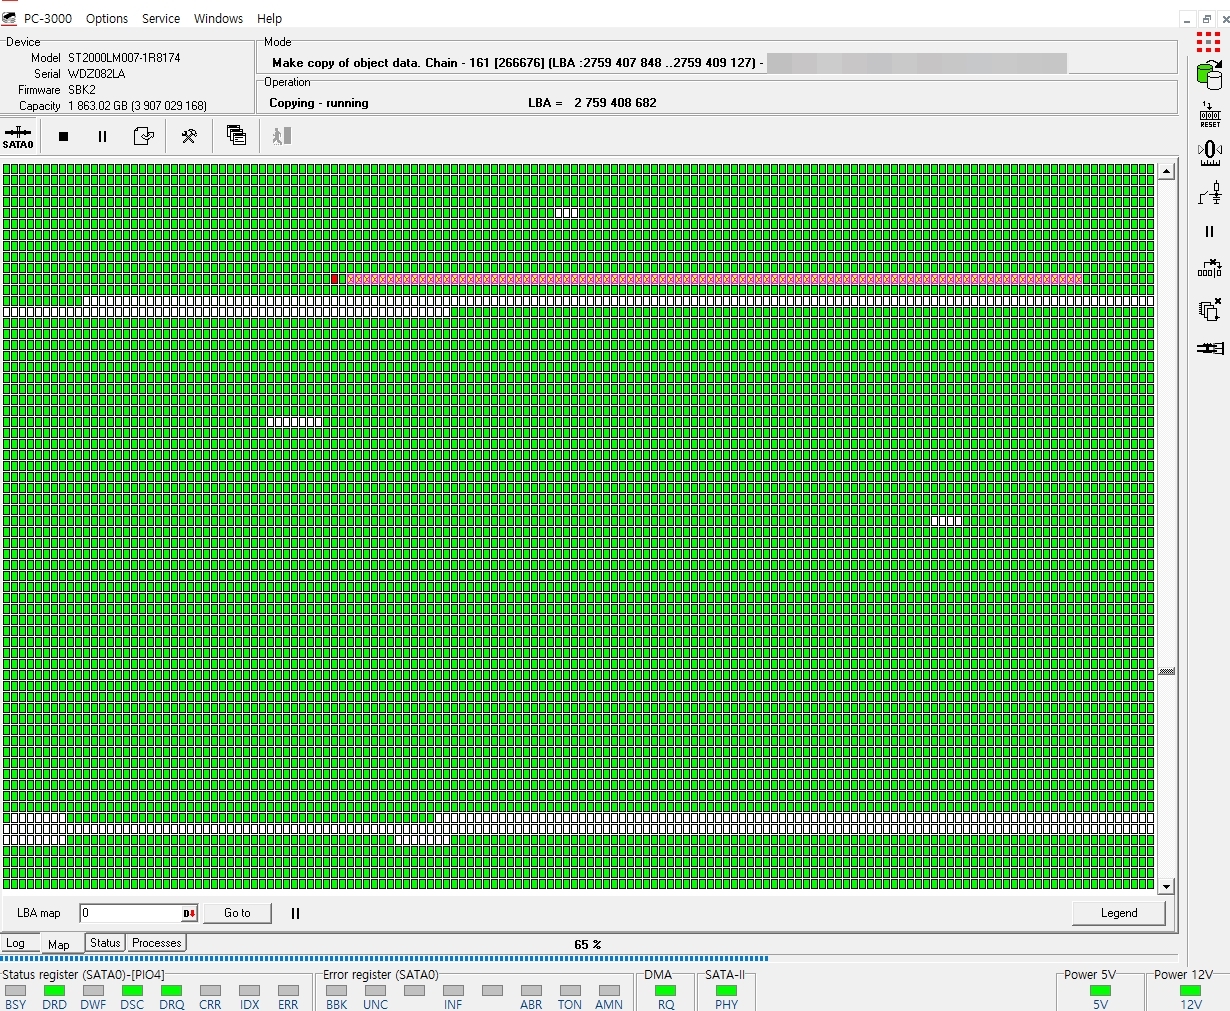Click the ERR status indicator
1230x1011 pixels.
(x=288, y=991)
